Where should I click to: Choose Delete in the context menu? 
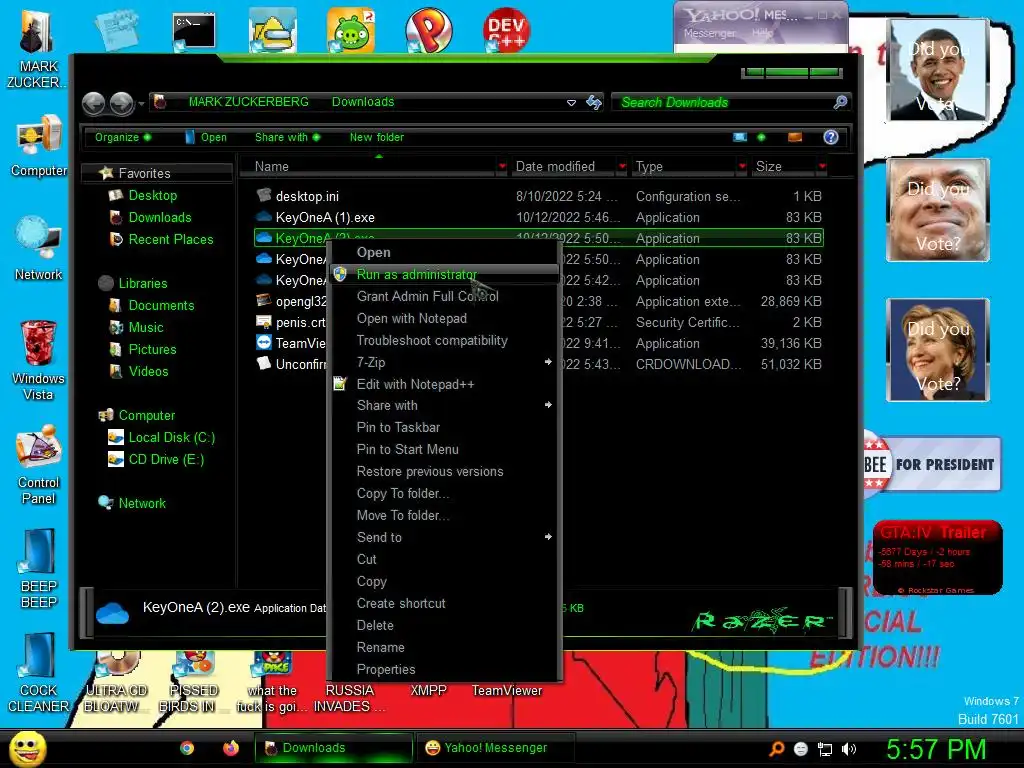pos(444,626)
